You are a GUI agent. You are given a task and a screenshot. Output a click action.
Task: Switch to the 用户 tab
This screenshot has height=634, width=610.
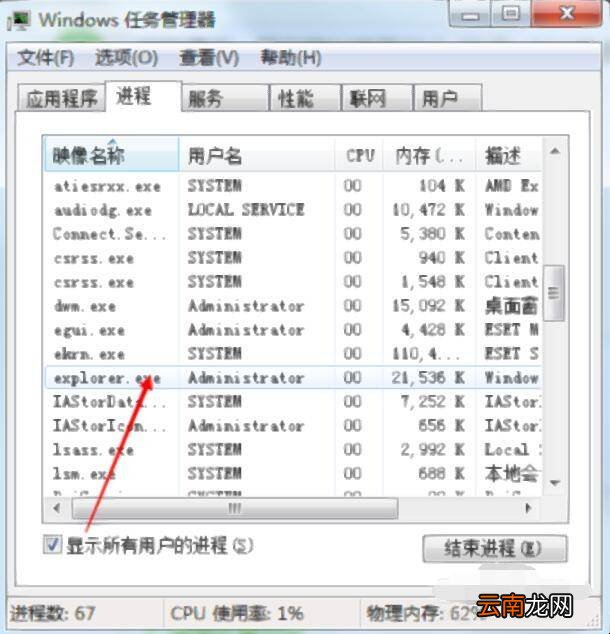[448, 98]
